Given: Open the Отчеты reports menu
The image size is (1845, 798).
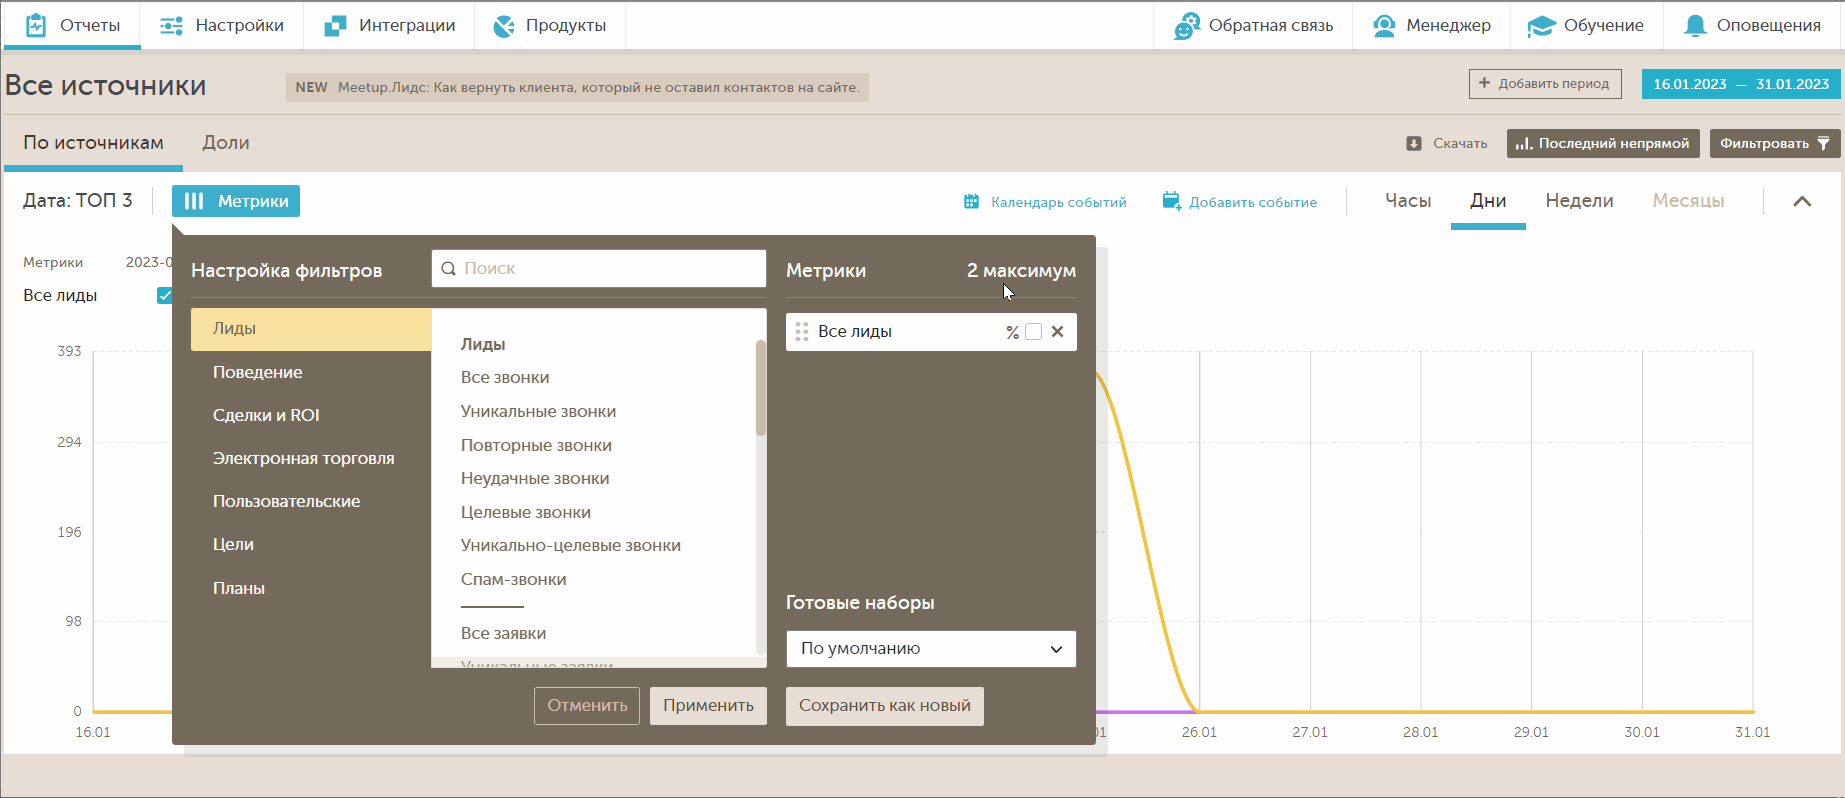Looking at the screenshot, I should [x=72, y=26].
